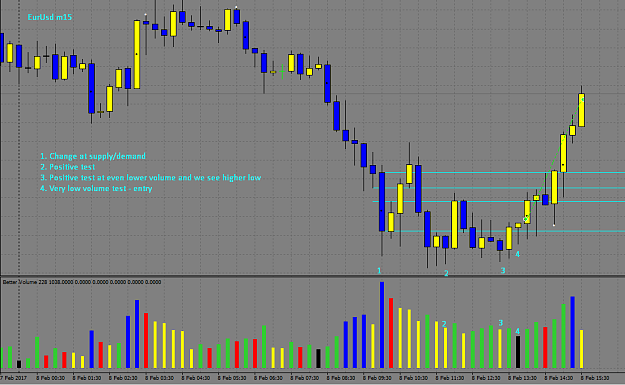Select the "3" label in the volume pane
Image resolution: width=625 pixels, height=385 pixels.
coord(501,323)
